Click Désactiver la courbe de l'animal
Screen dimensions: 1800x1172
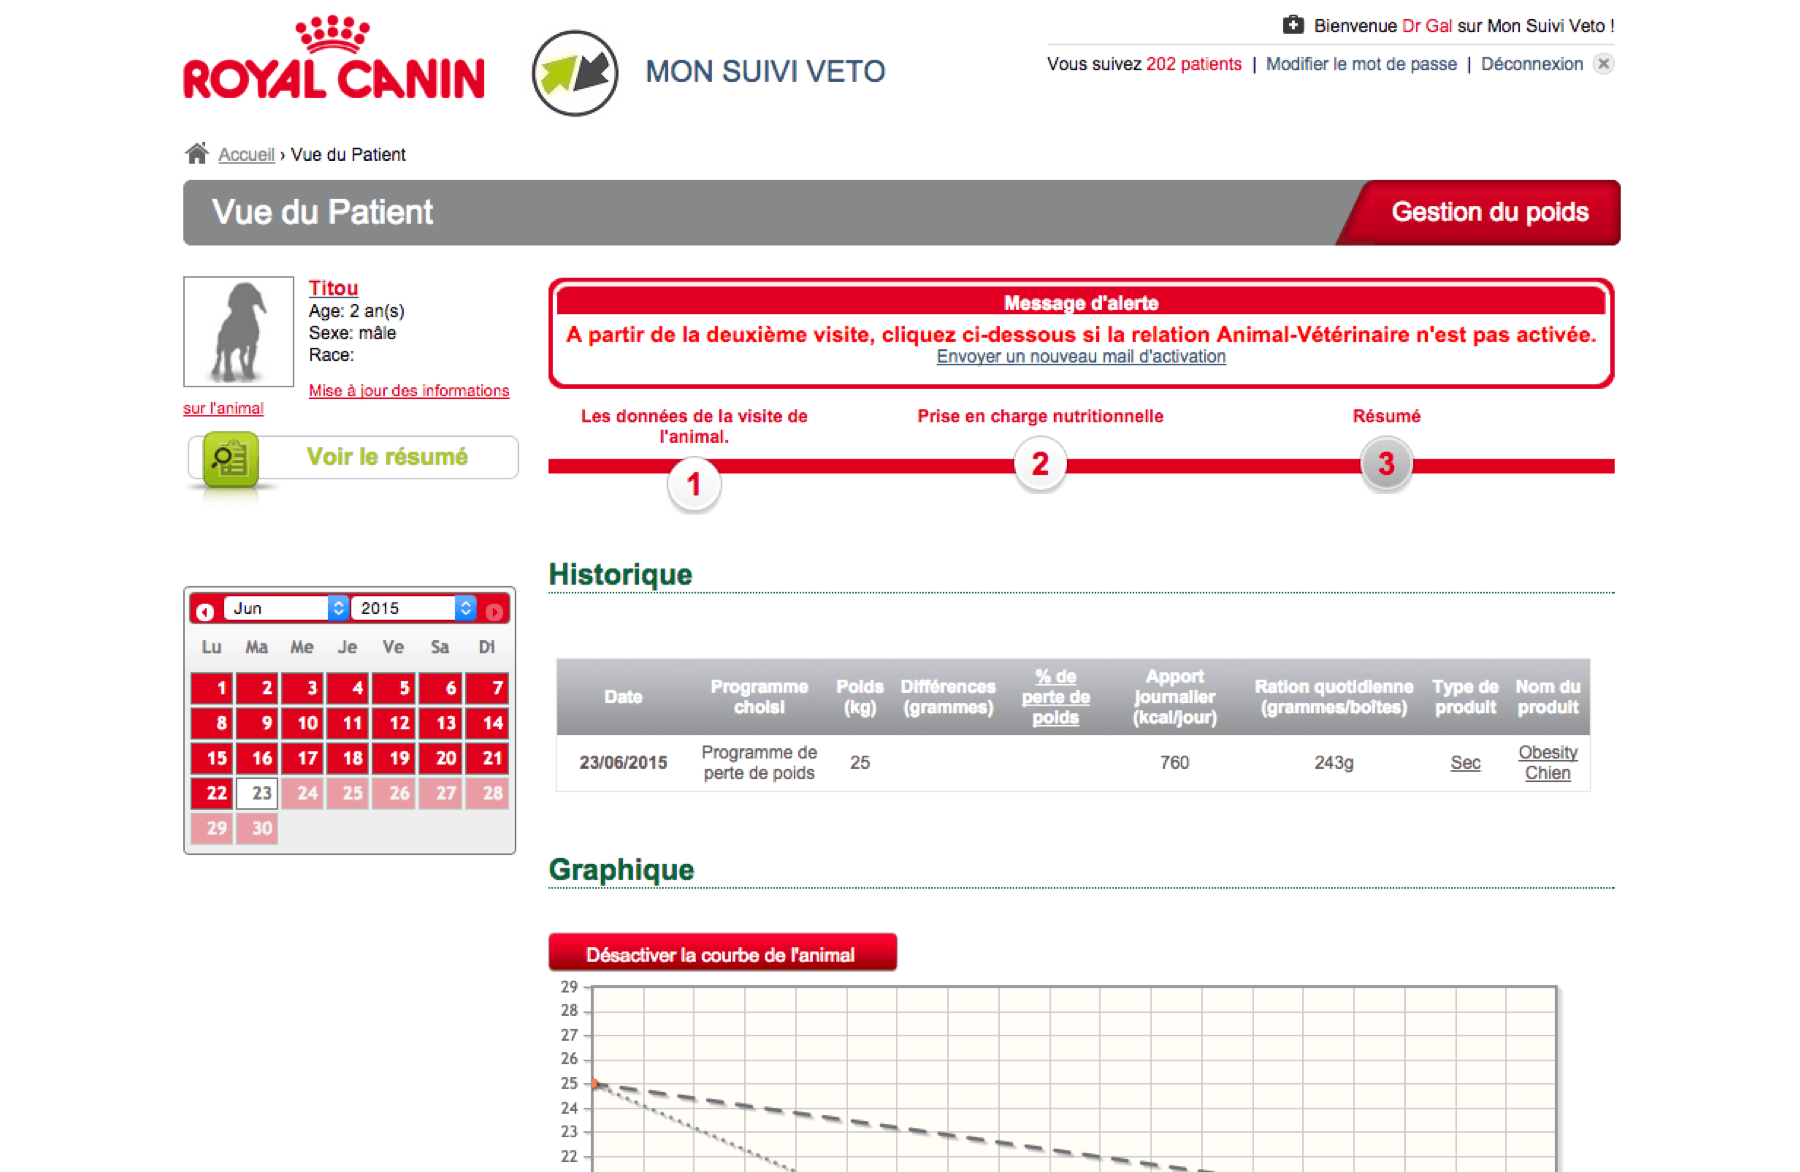point(722,953)
